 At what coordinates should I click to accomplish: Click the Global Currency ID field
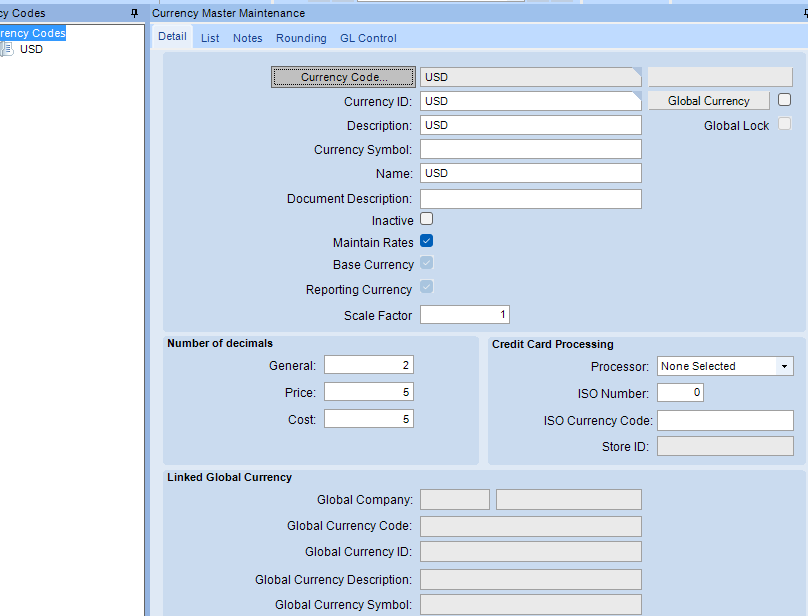(531, 552)
